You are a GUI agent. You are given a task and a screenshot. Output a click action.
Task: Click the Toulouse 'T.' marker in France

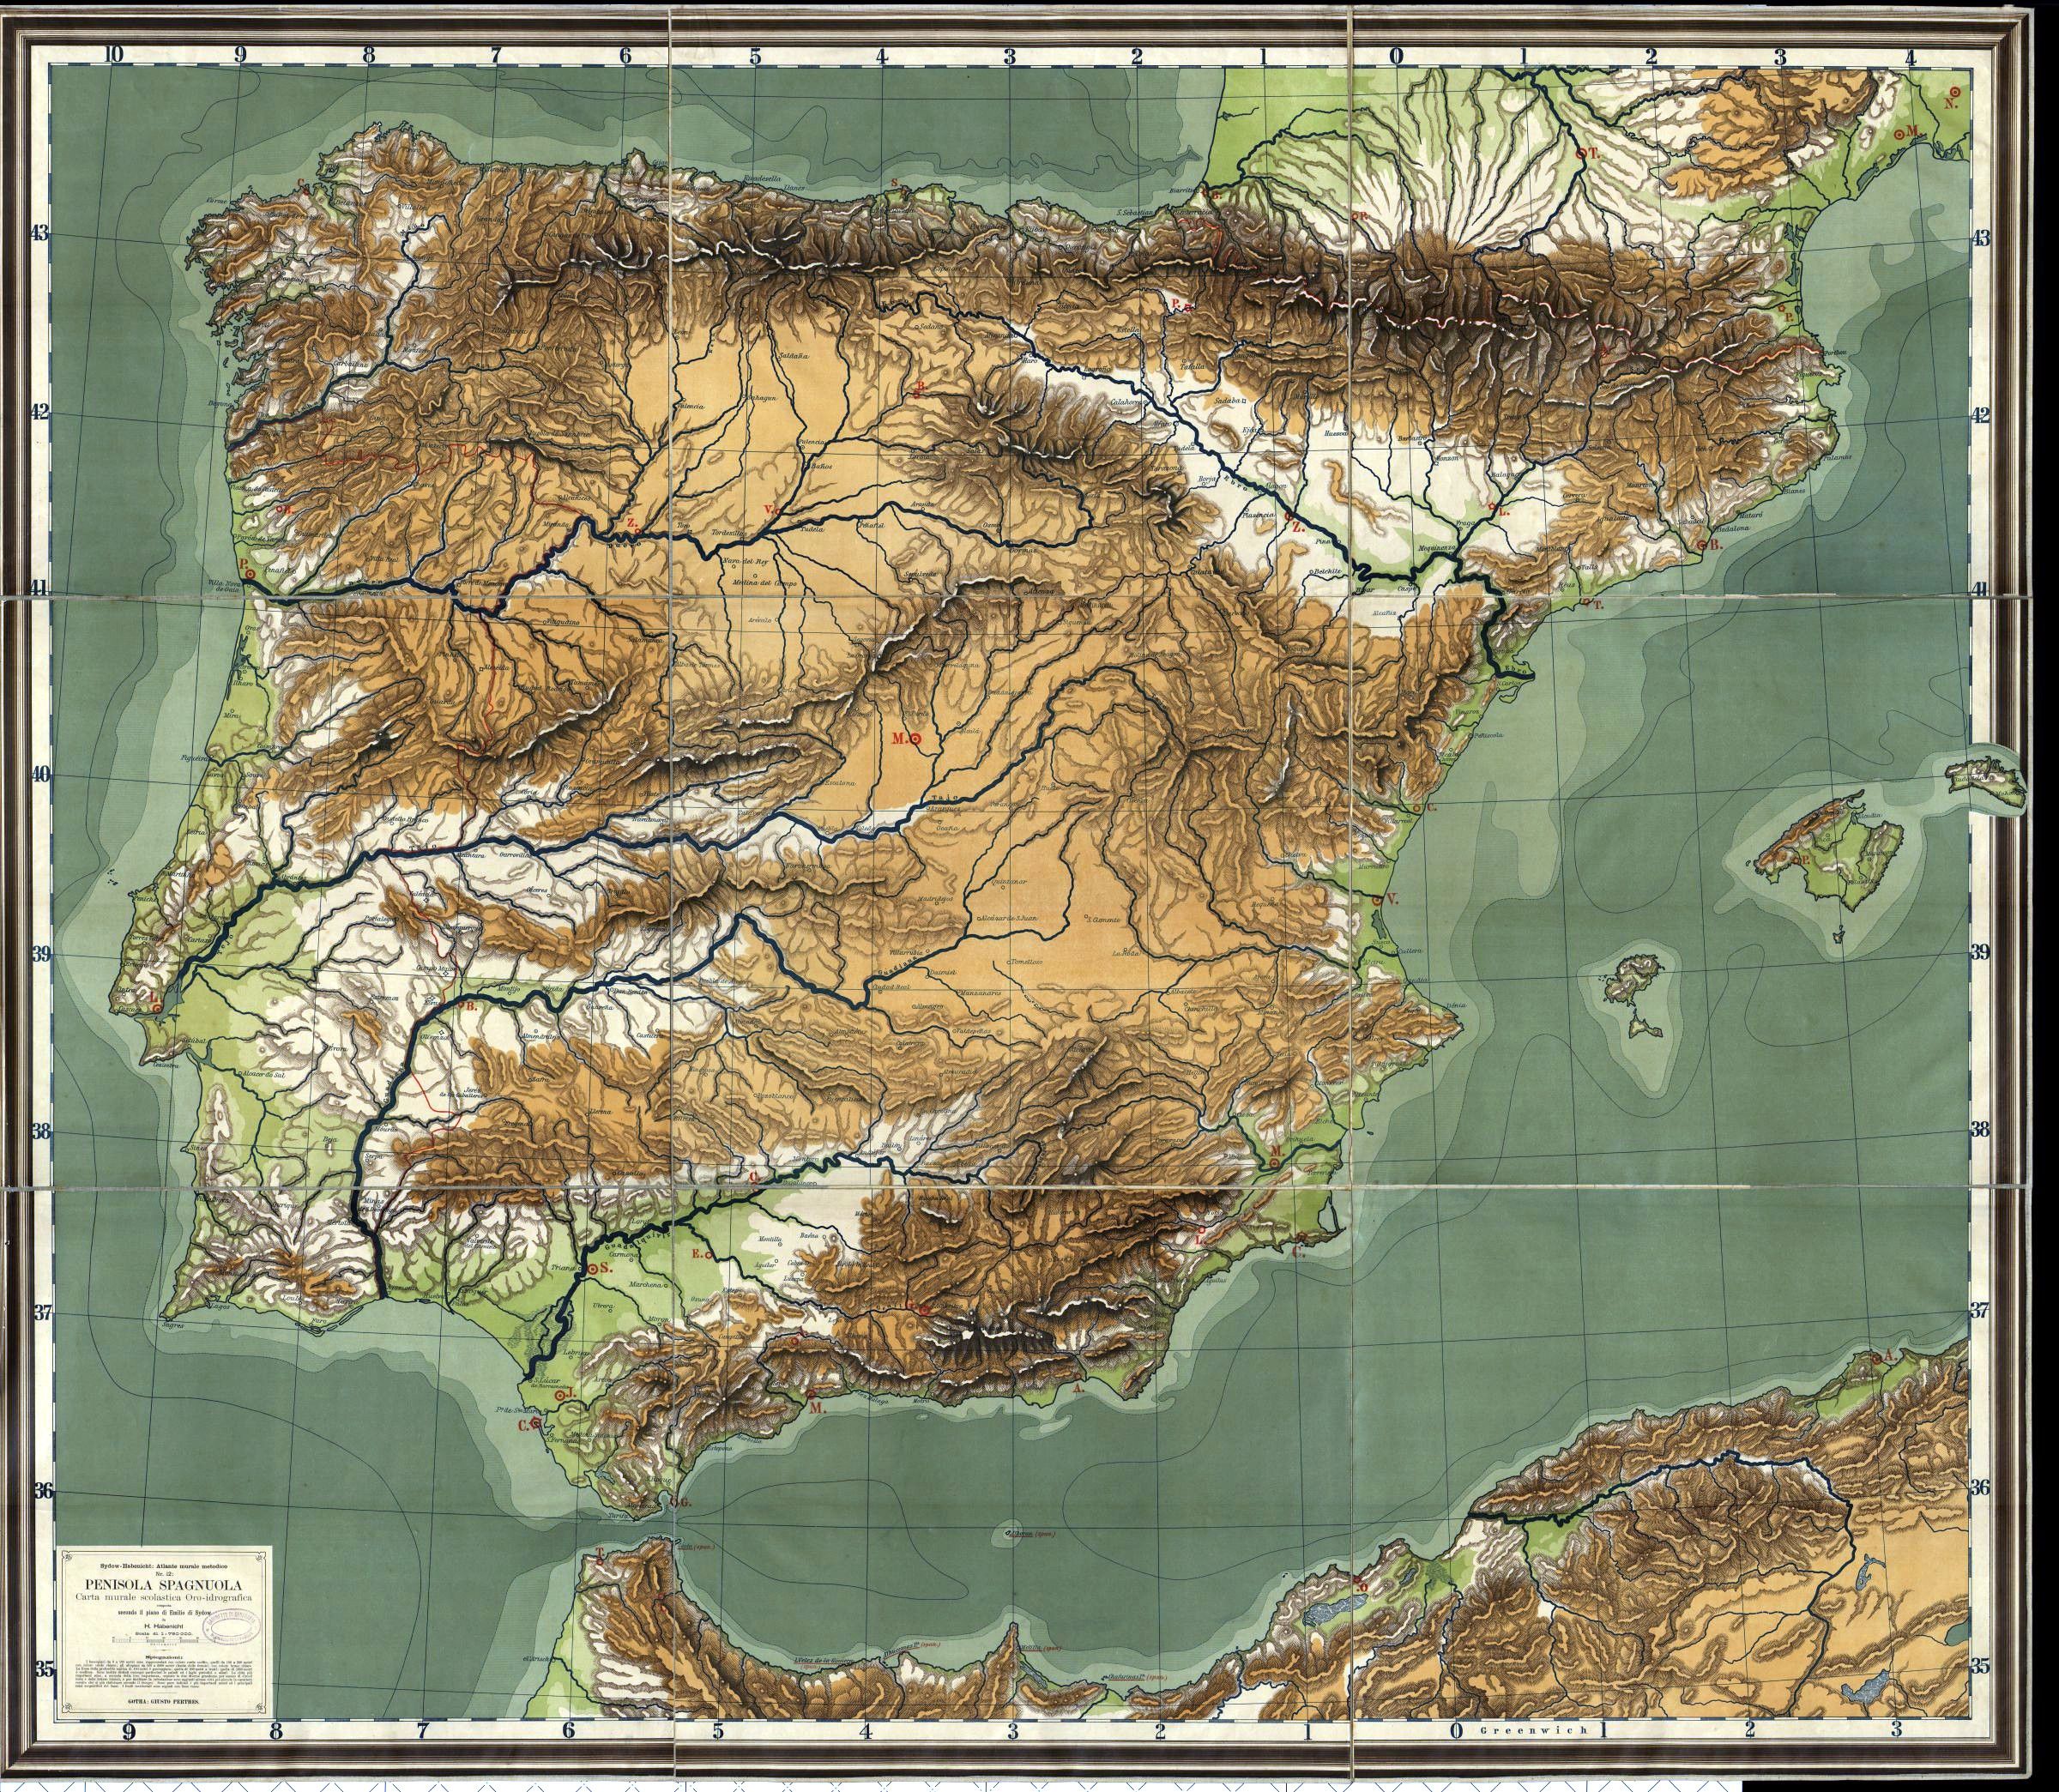click(x=1581, y=153)
